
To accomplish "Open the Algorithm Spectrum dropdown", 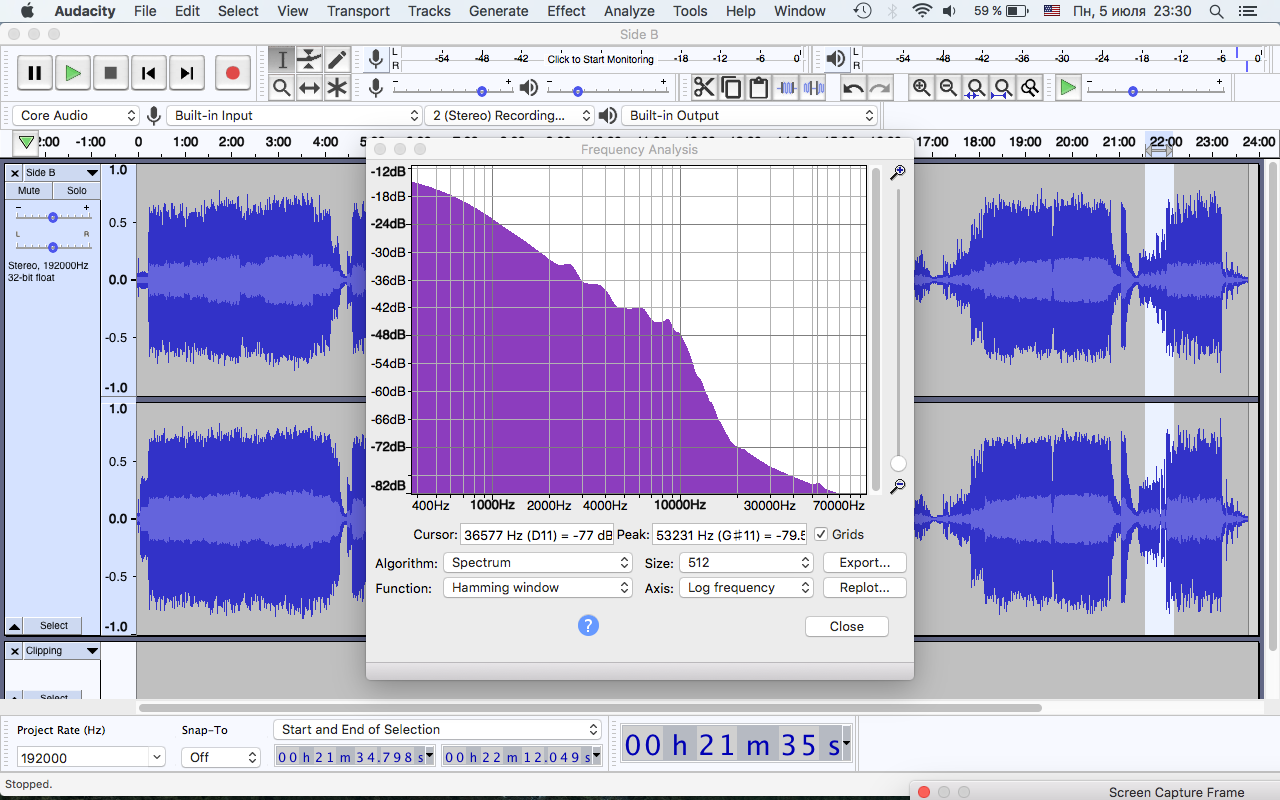I will click(x=538, y=563).
